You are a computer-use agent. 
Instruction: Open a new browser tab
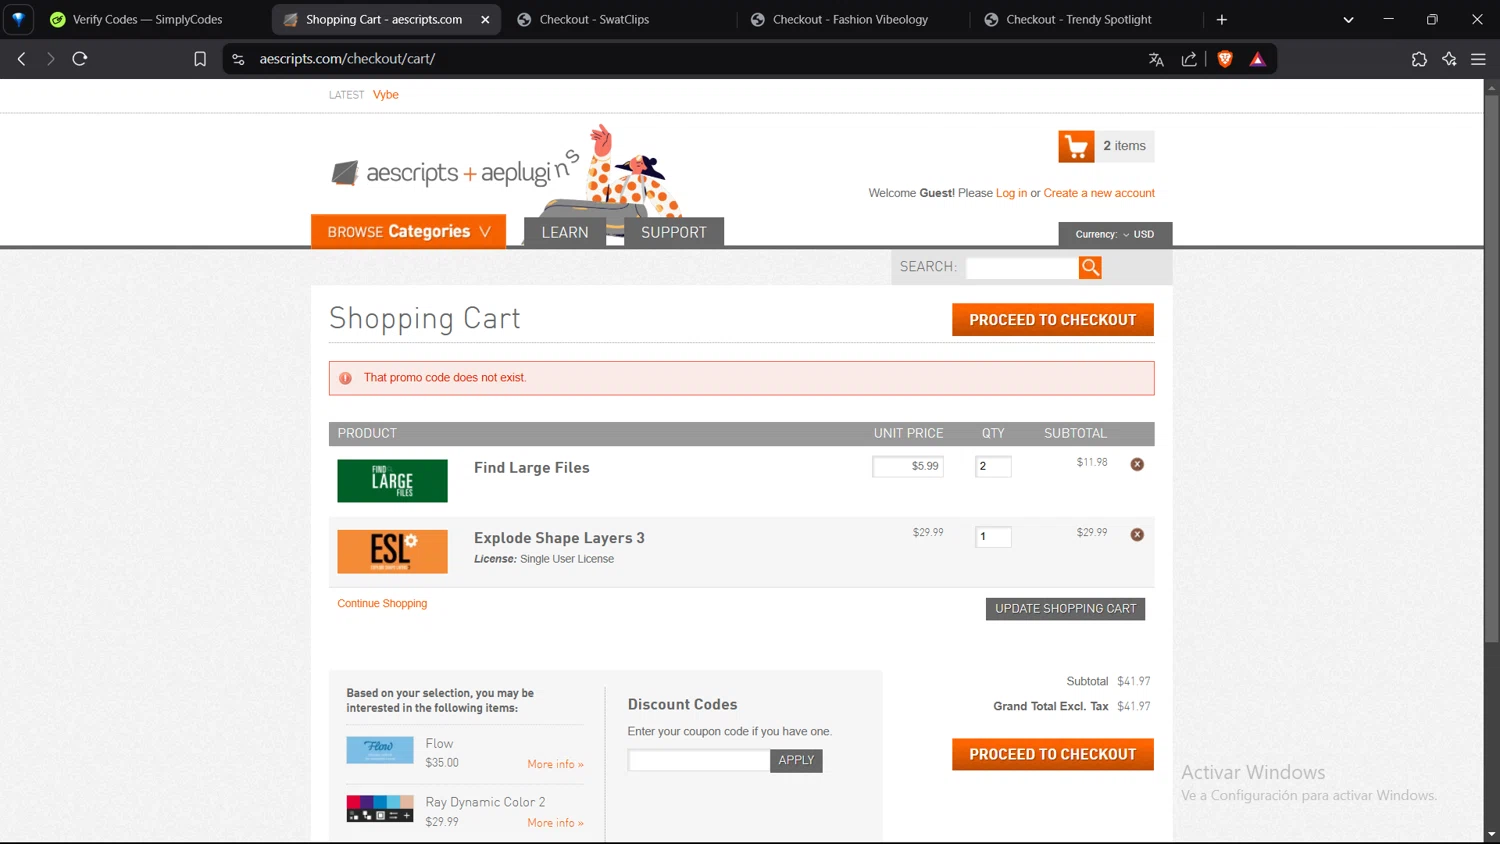(x=1221, y=19)
